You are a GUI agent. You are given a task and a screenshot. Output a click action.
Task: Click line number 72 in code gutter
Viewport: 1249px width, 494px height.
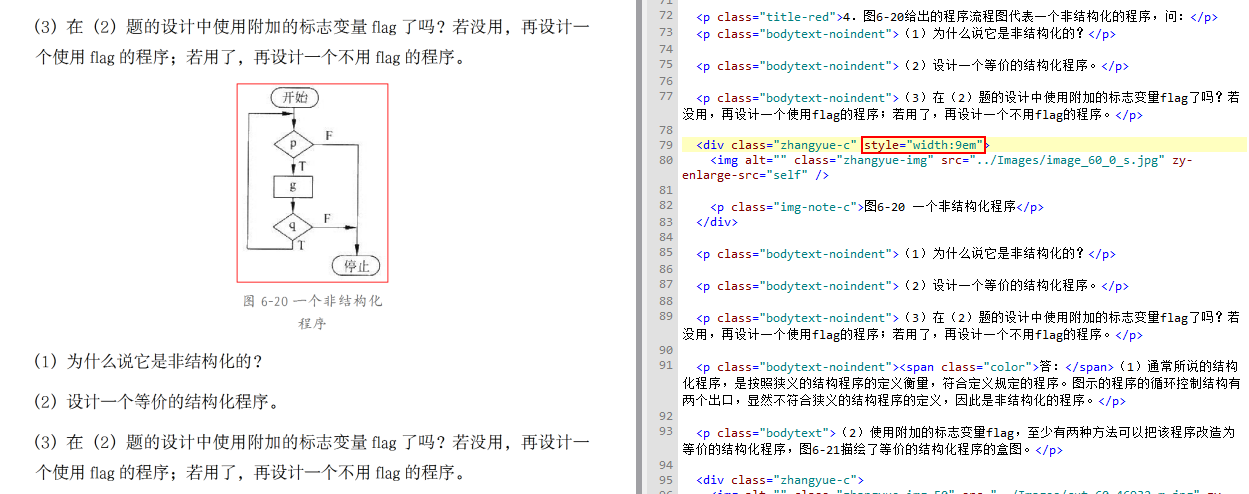[667, 17]
